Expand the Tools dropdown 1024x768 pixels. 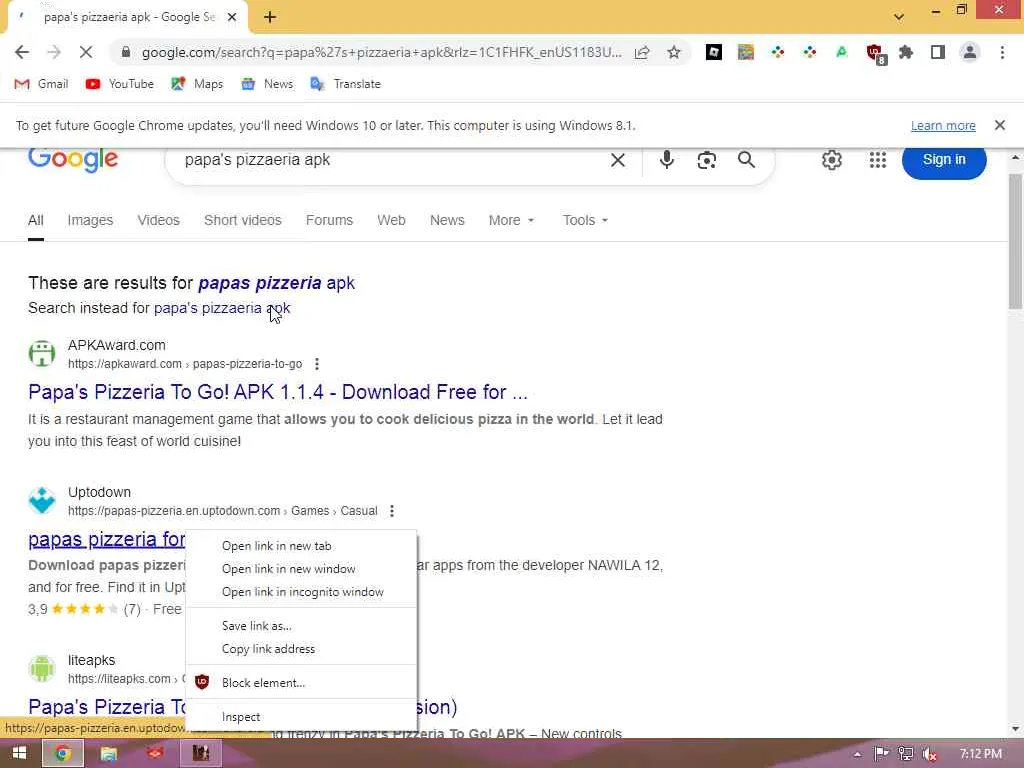coord(586,221)
